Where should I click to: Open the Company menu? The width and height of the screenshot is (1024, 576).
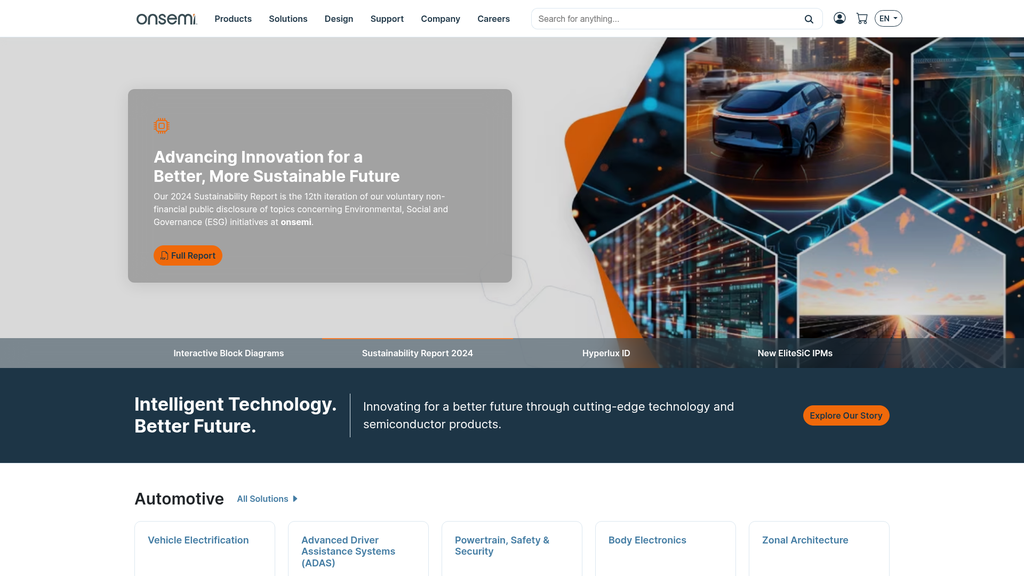(440, 19)
